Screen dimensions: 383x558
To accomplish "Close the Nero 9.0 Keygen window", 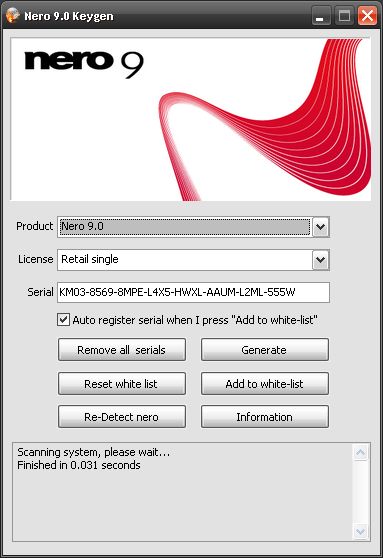I will tap(368, 16).
